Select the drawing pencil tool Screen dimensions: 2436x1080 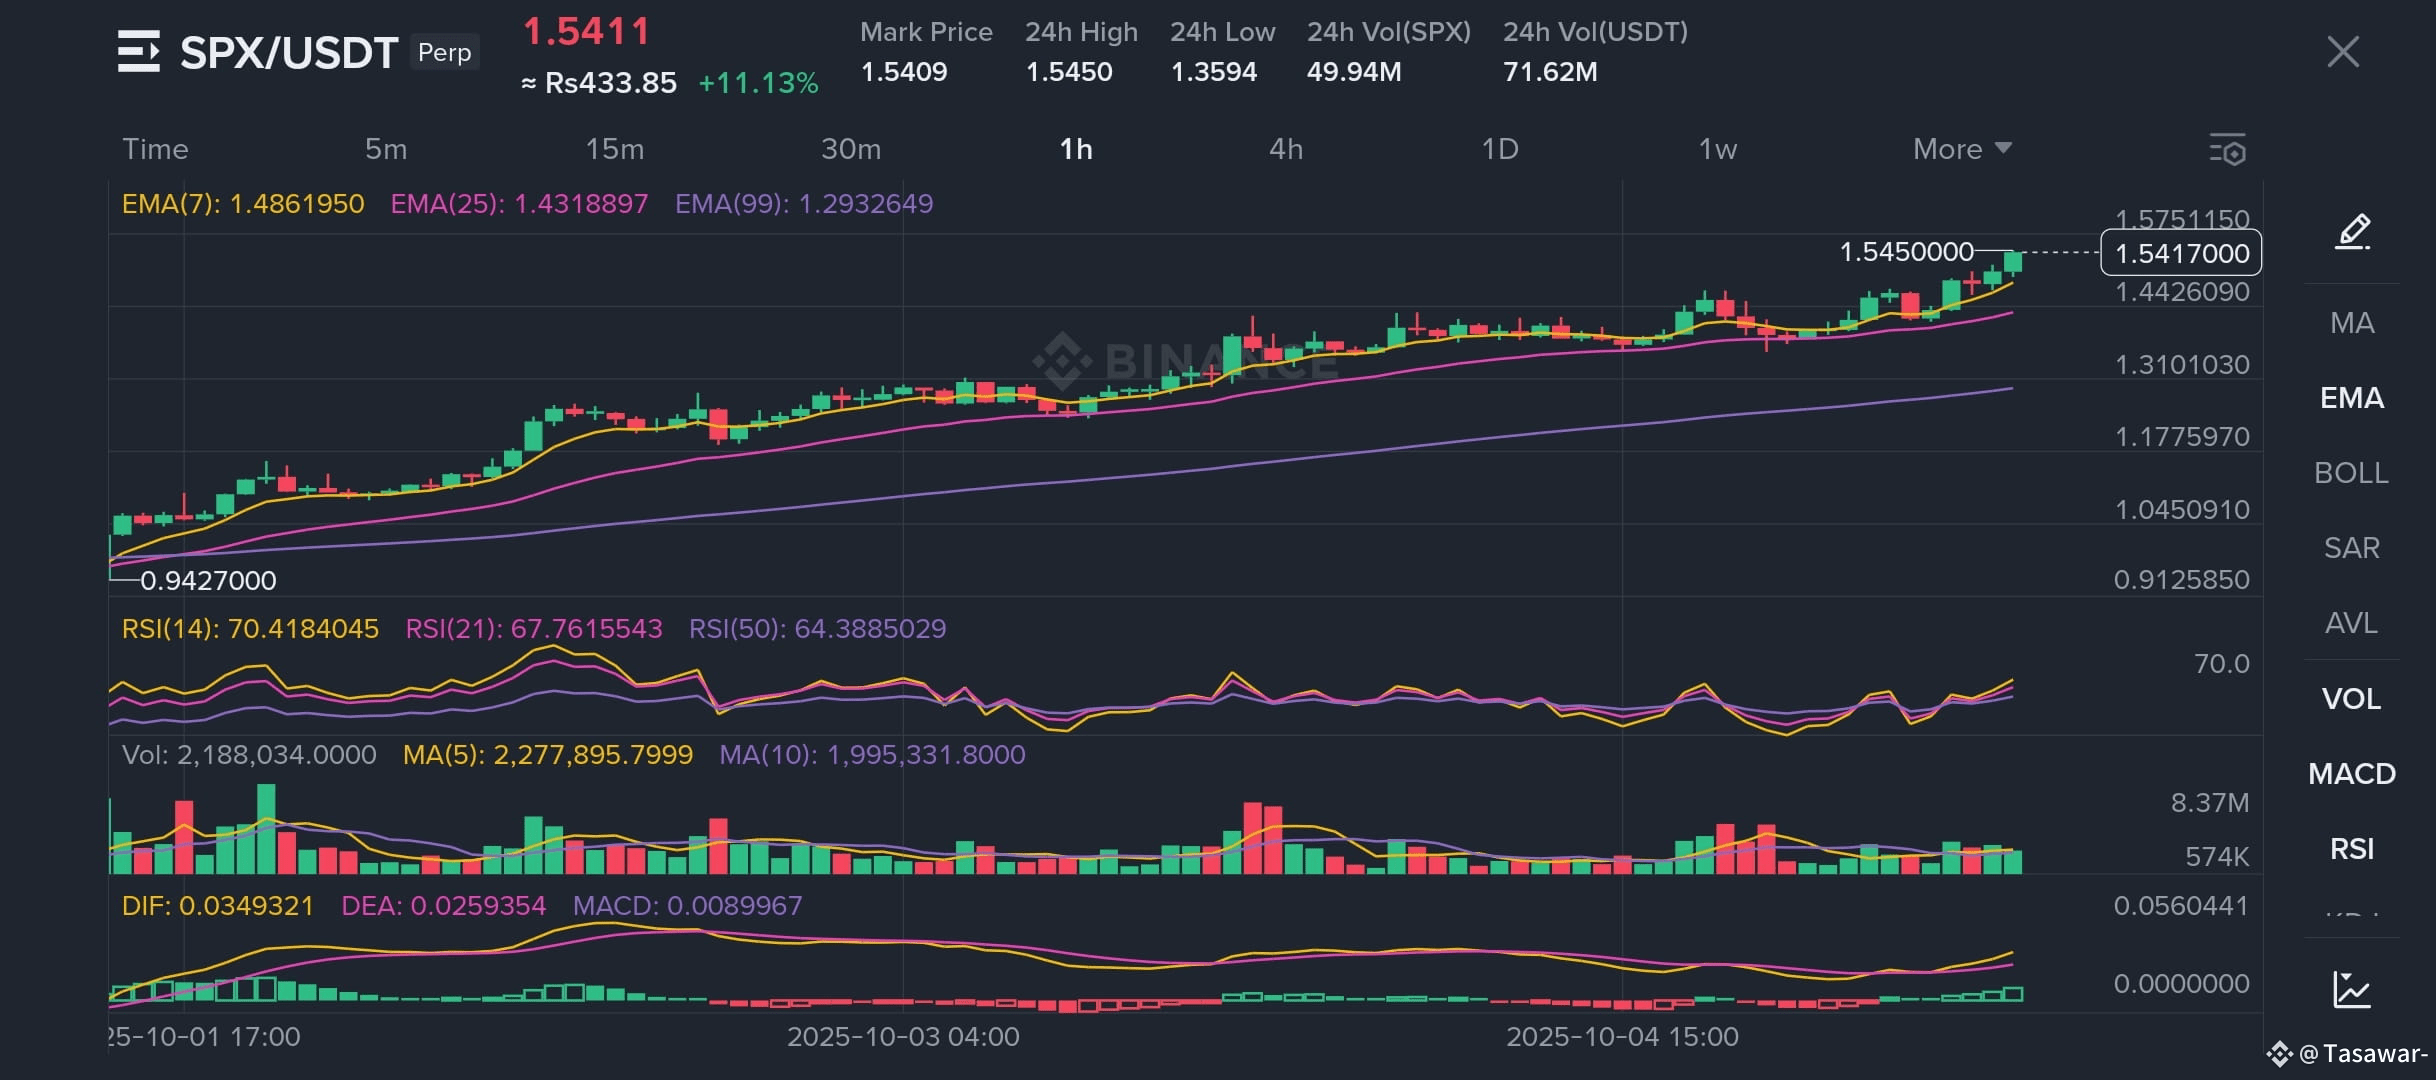tap(2352, 231)
